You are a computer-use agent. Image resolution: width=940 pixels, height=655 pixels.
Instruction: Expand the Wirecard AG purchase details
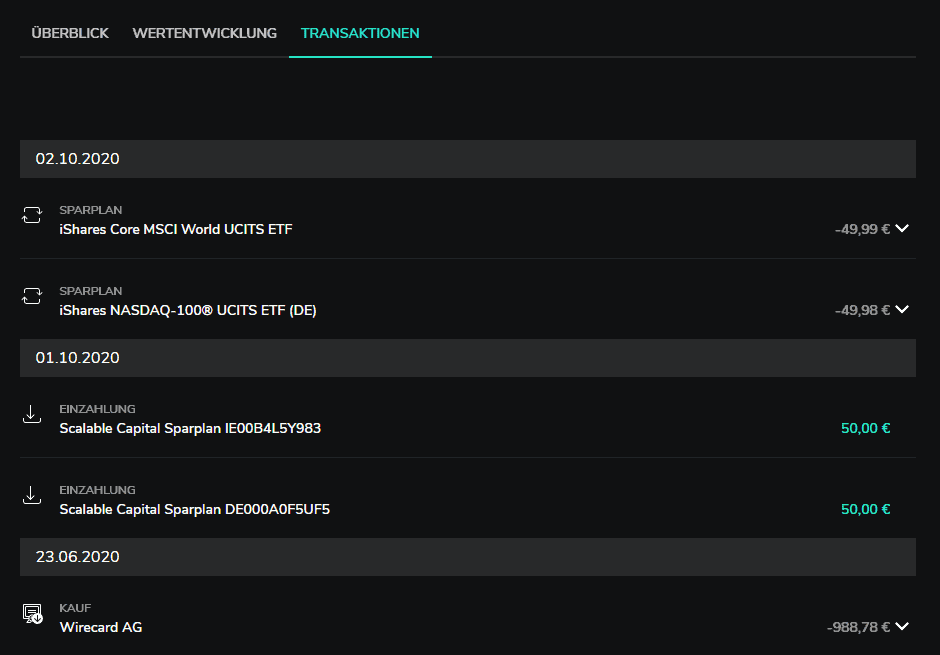(x=902, y=626)
